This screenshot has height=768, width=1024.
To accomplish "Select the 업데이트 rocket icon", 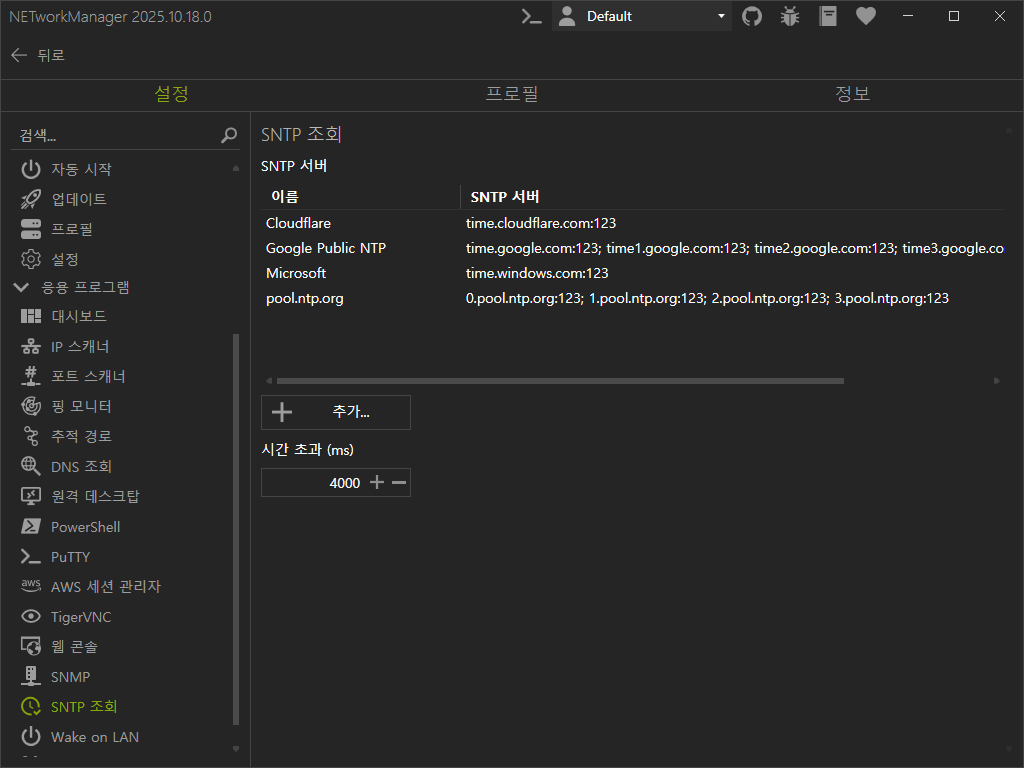I will point(31,199).
